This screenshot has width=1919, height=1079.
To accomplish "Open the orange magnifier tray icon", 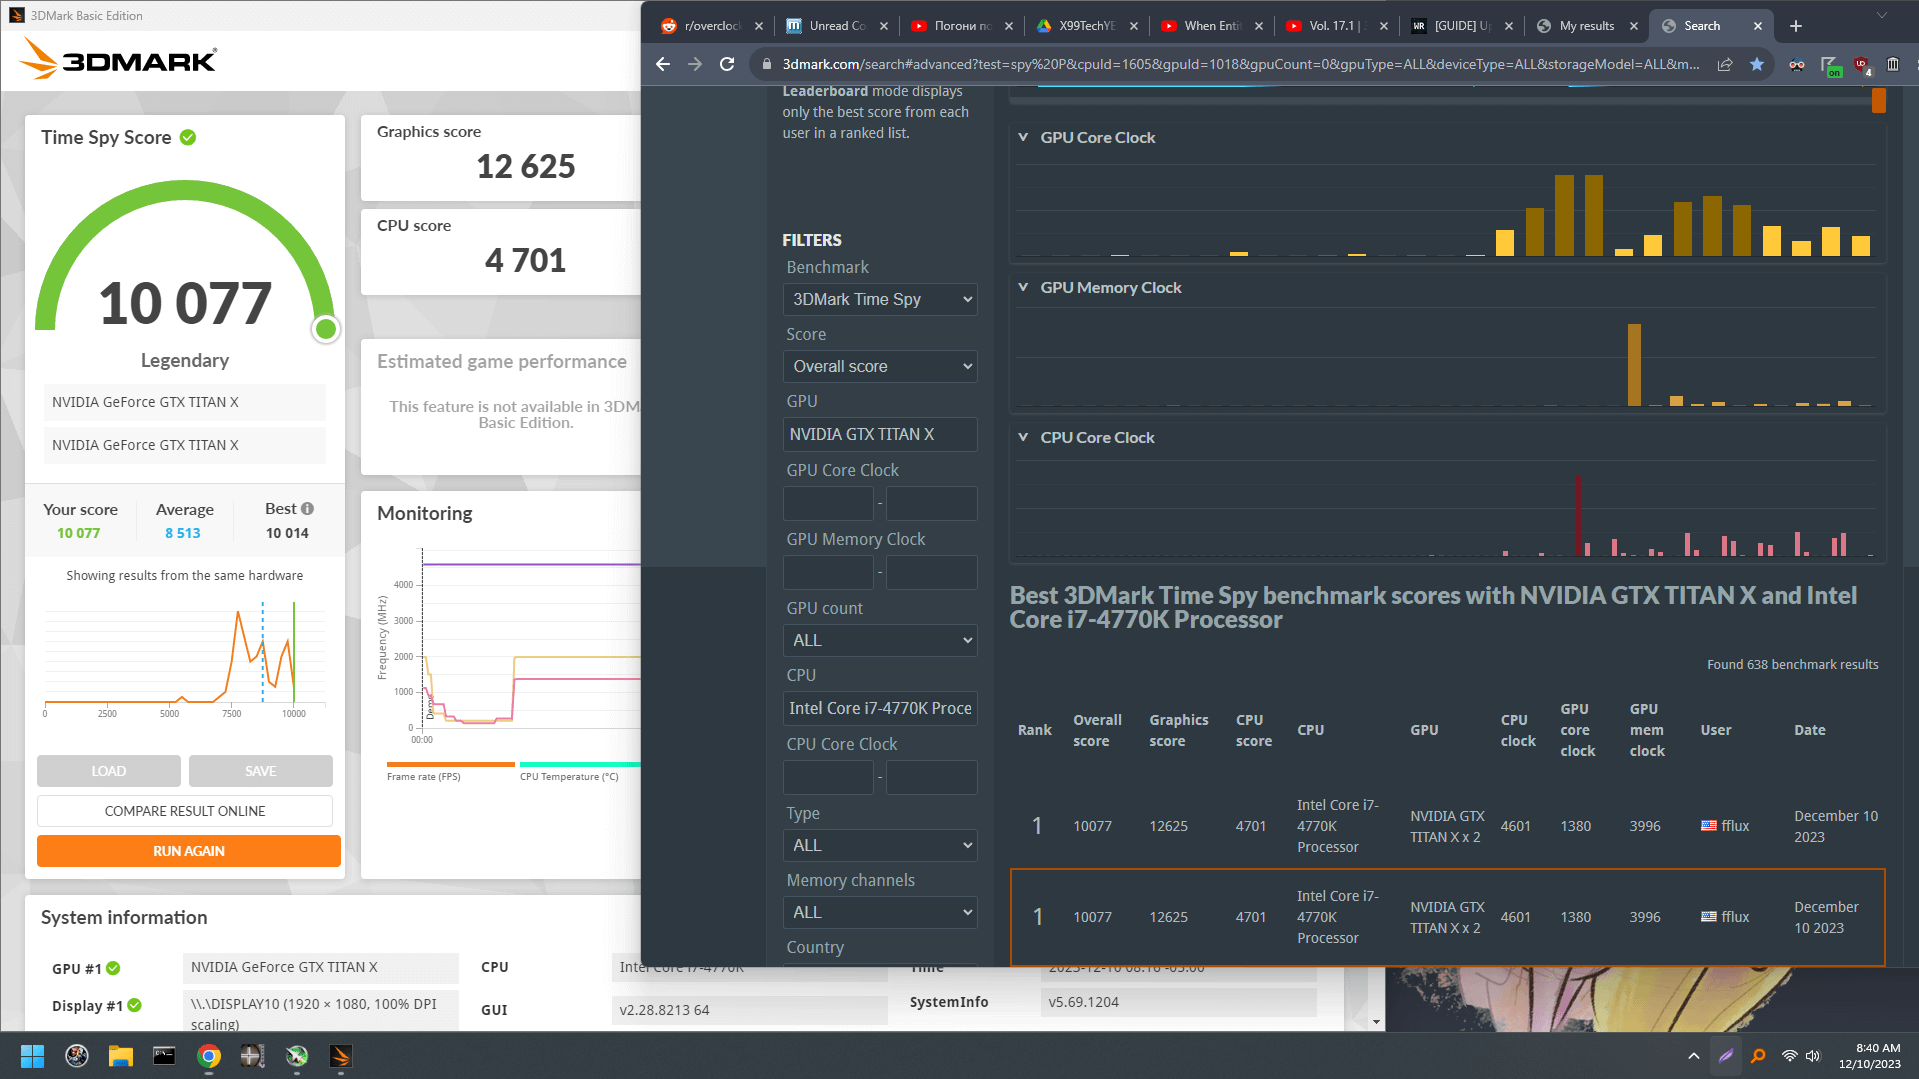I will click(1758, 1056).
